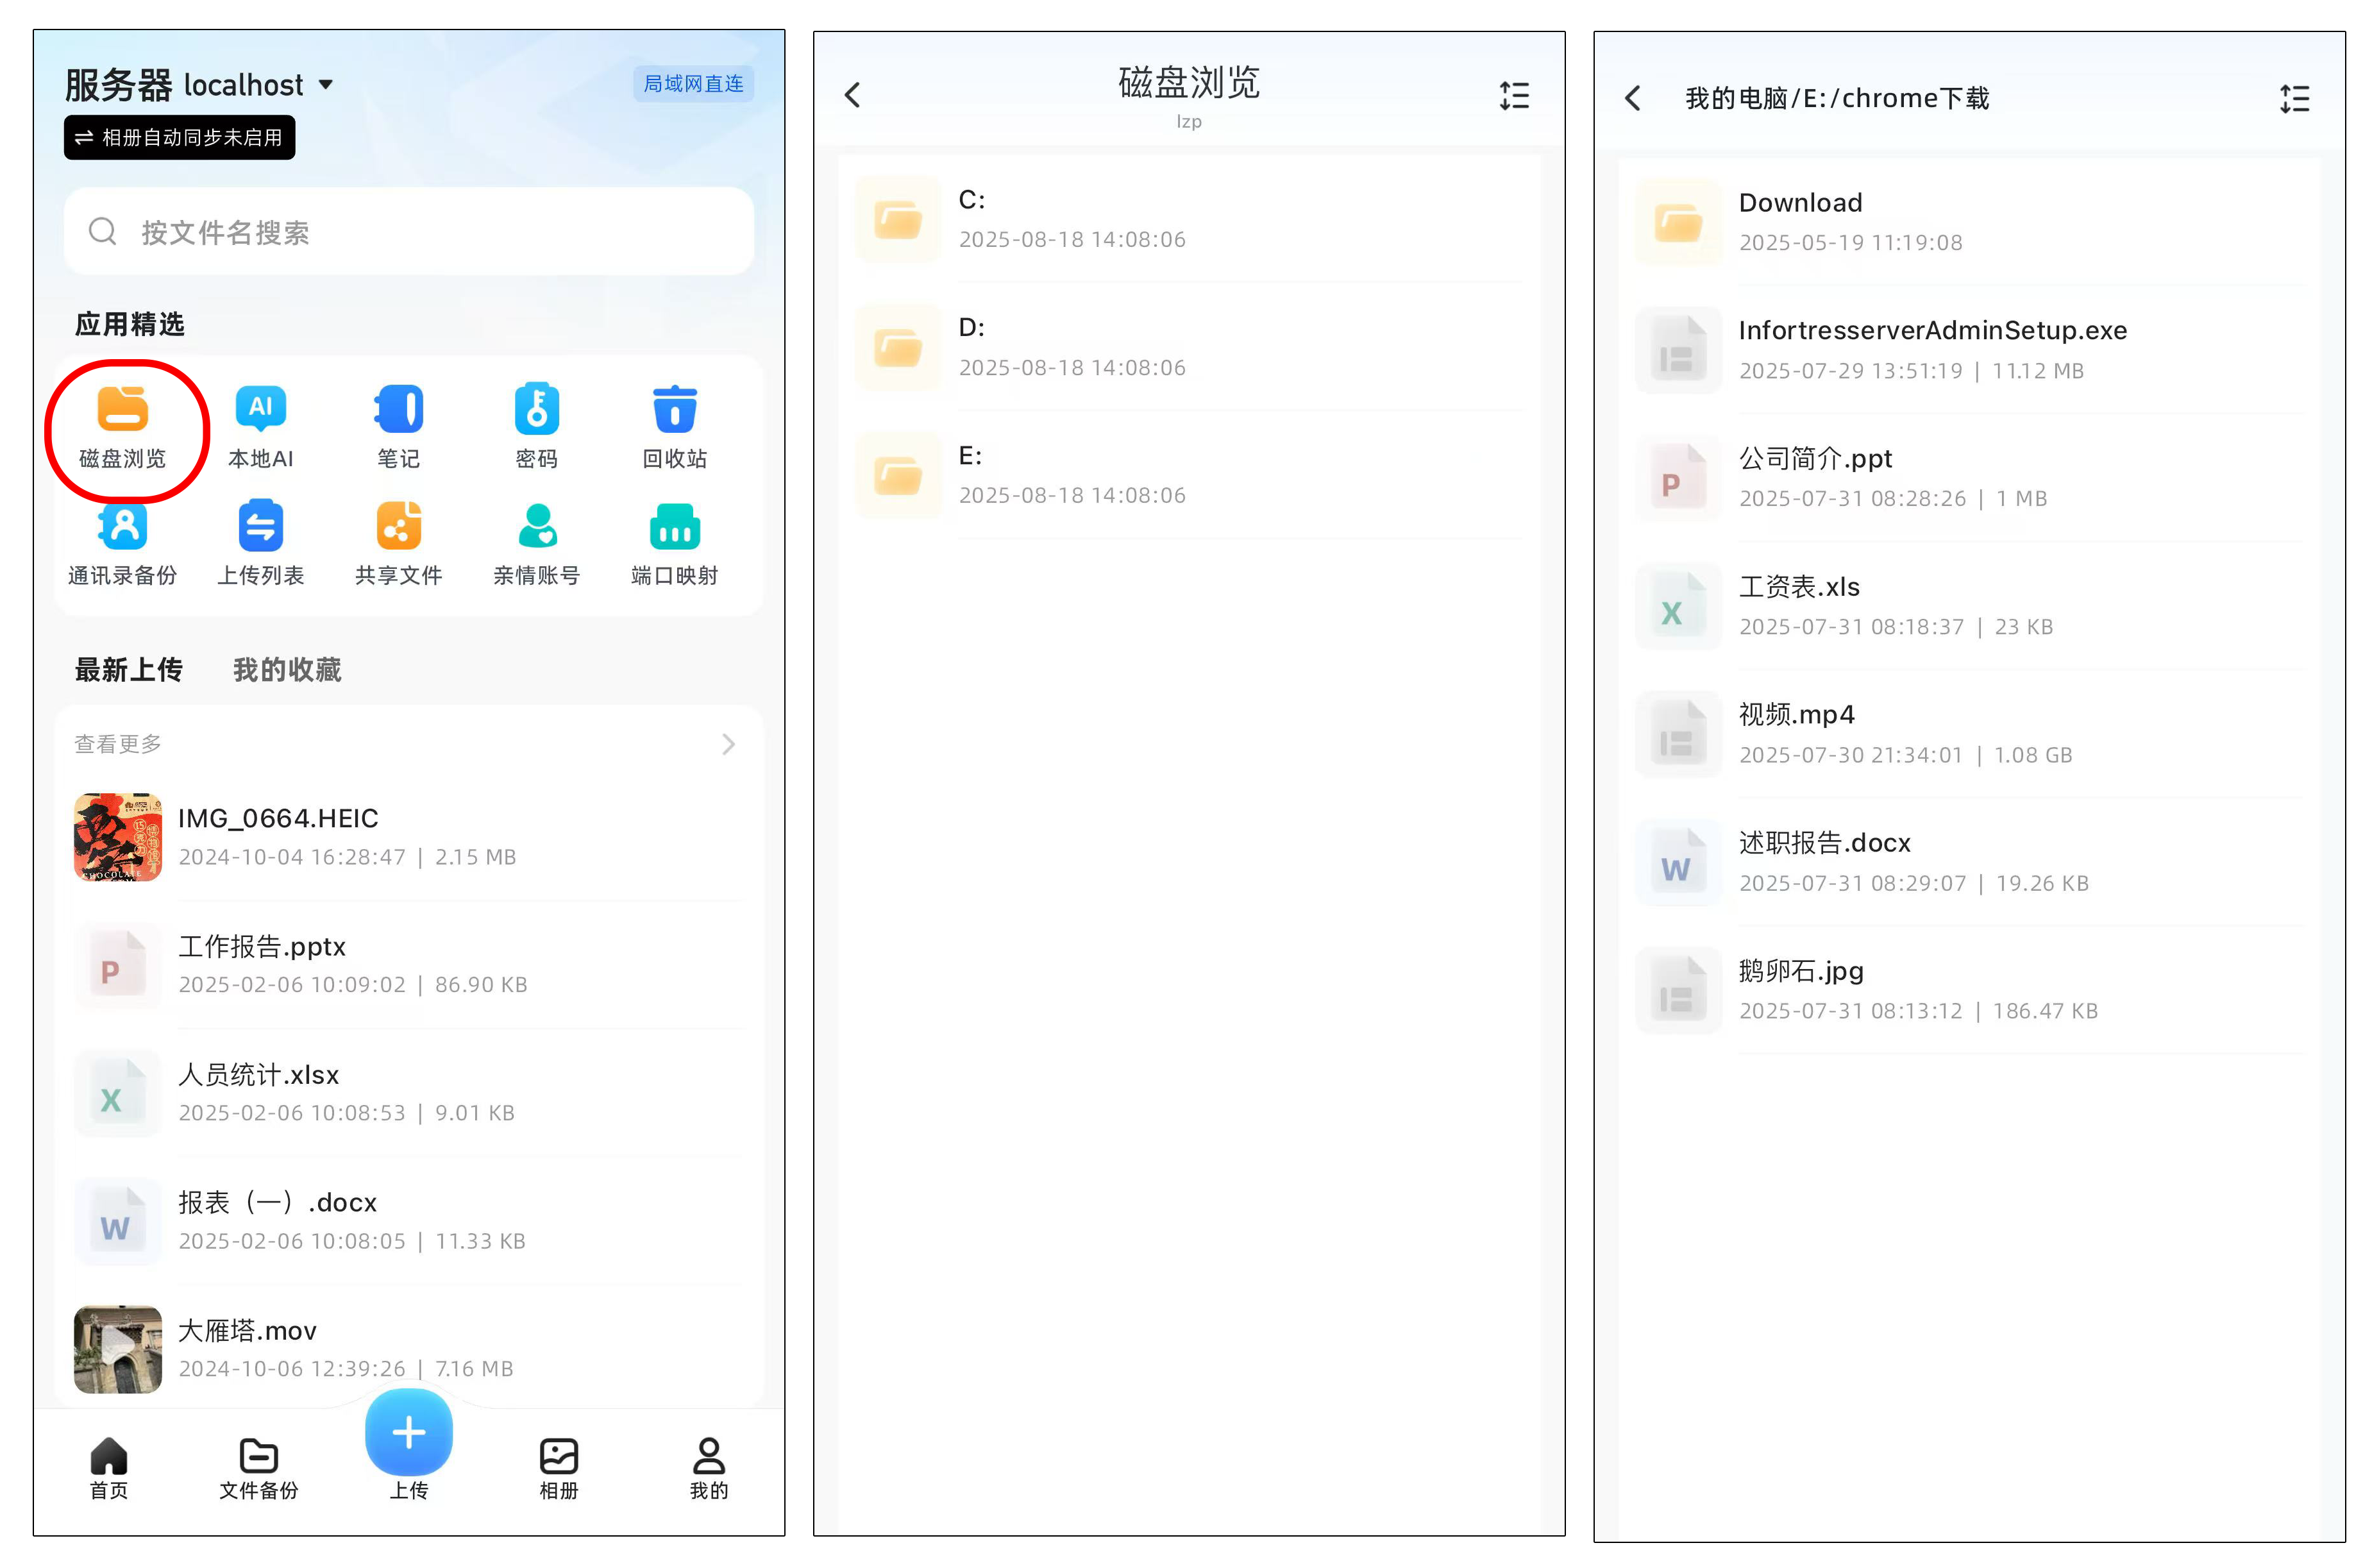Go back from chrome下载 folder view
Image resolution: width=2372 pixels, height=1568 pixels.
(x=1633, y=98)
